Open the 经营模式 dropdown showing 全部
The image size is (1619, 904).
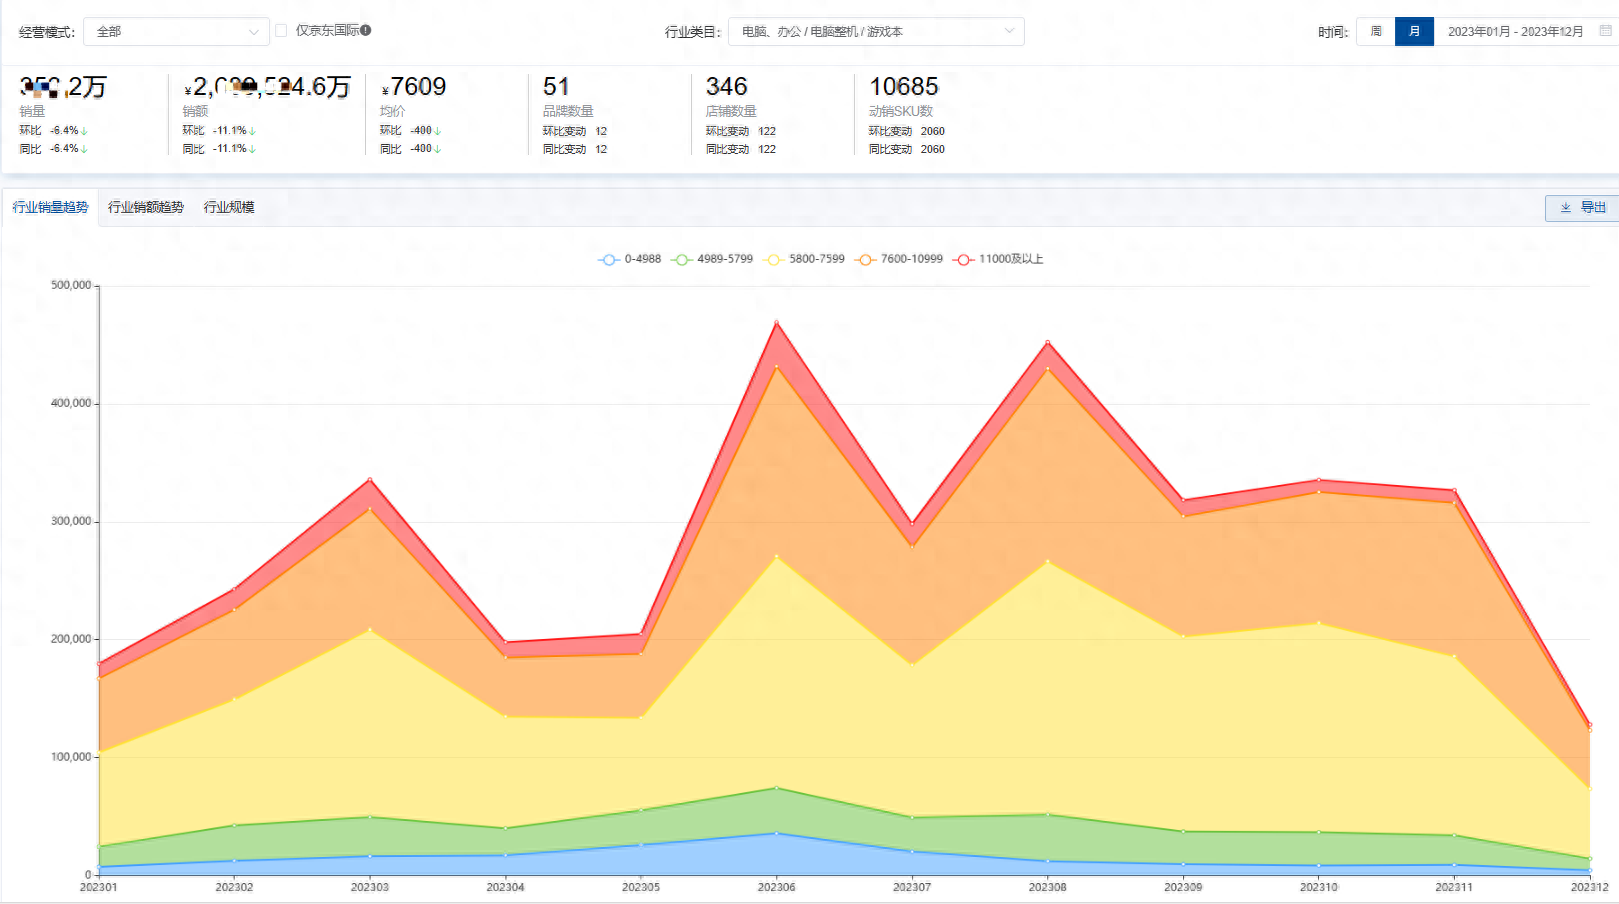click(x=176, y=32)
